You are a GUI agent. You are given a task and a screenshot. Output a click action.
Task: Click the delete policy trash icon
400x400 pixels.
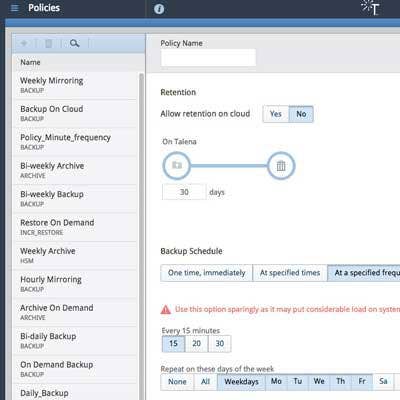click(49, 43)
